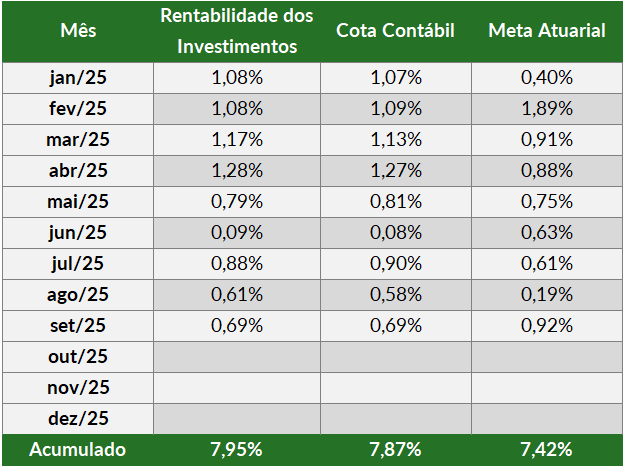Click the jan/25 row label

coord(78,77)
